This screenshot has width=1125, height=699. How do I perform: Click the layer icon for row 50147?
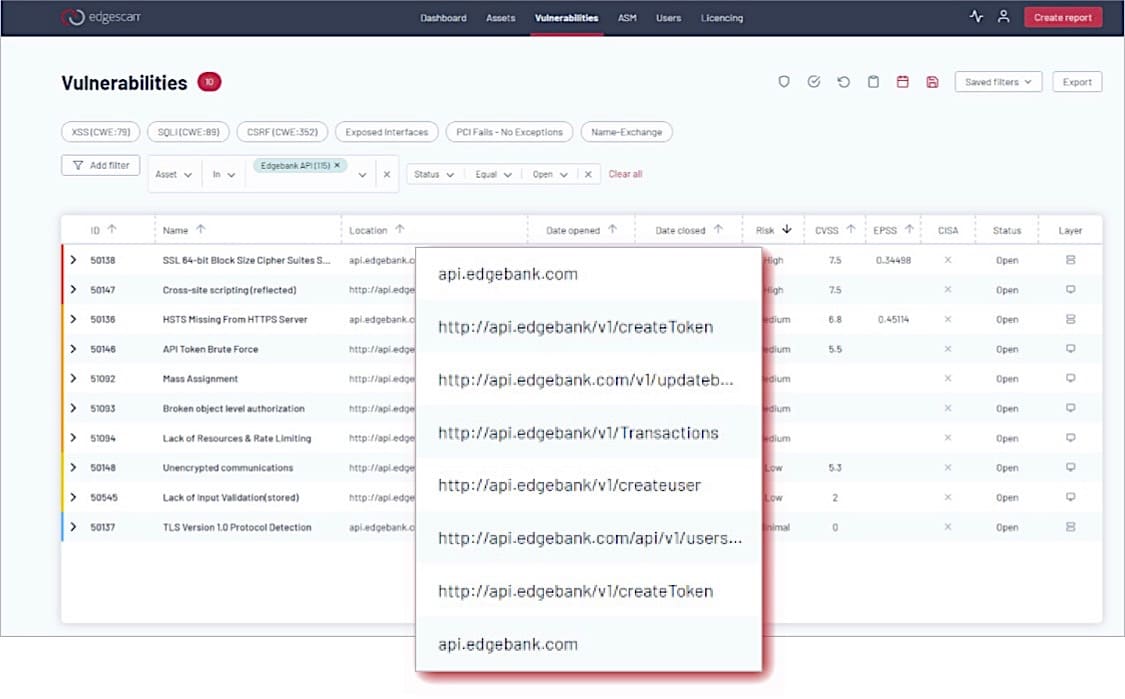click(1070, 289)
